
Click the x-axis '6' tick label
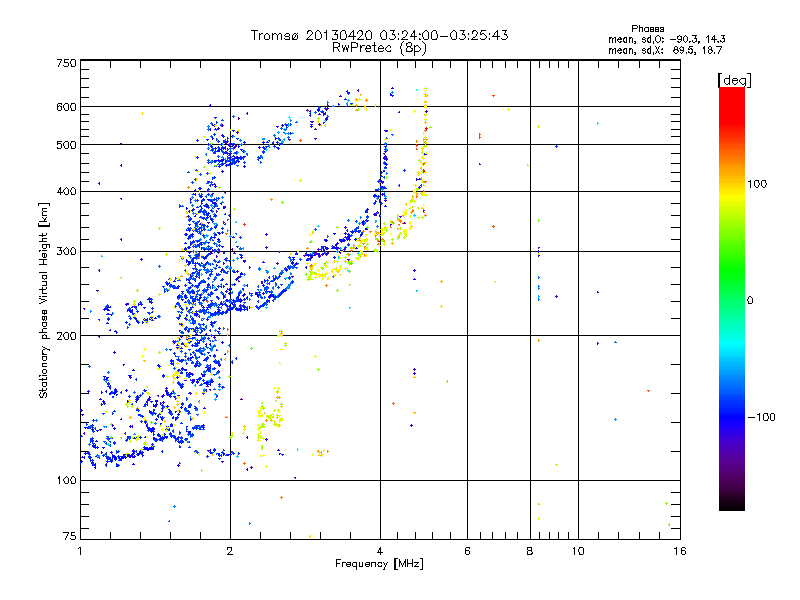coord(467,551)
